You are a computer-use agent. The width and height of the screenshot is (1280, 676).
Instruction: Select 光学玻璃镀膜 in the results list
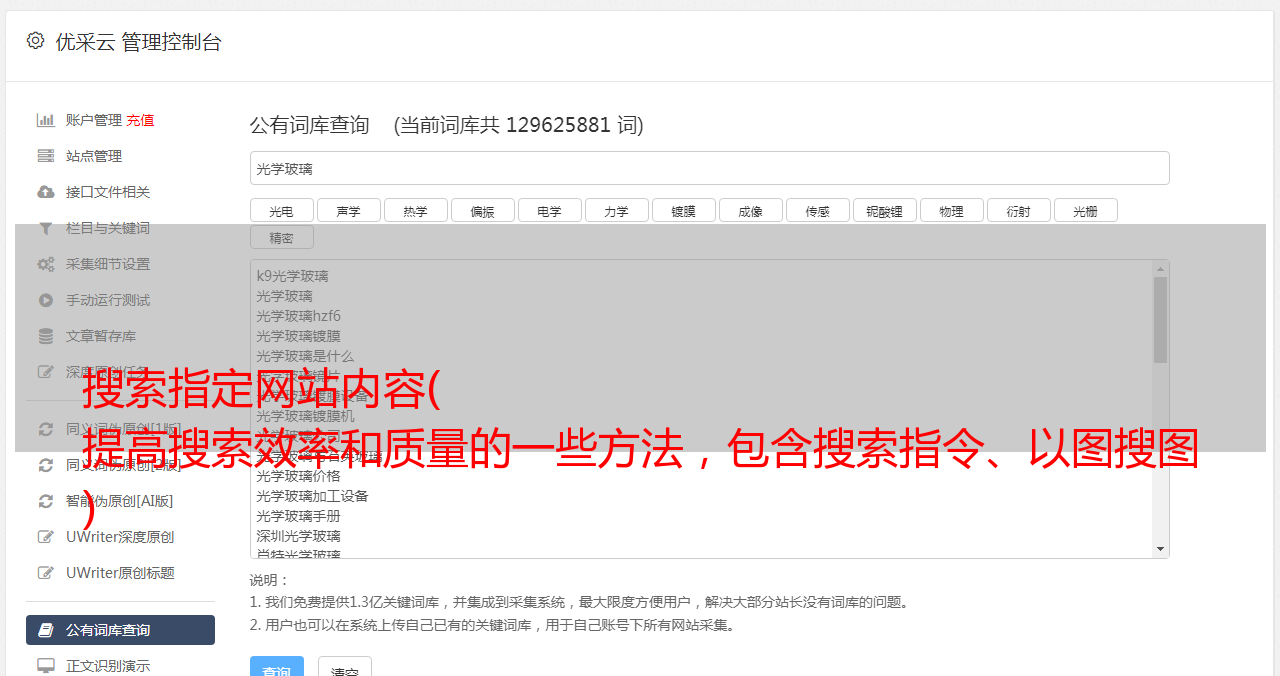click(x=298, y=336)
